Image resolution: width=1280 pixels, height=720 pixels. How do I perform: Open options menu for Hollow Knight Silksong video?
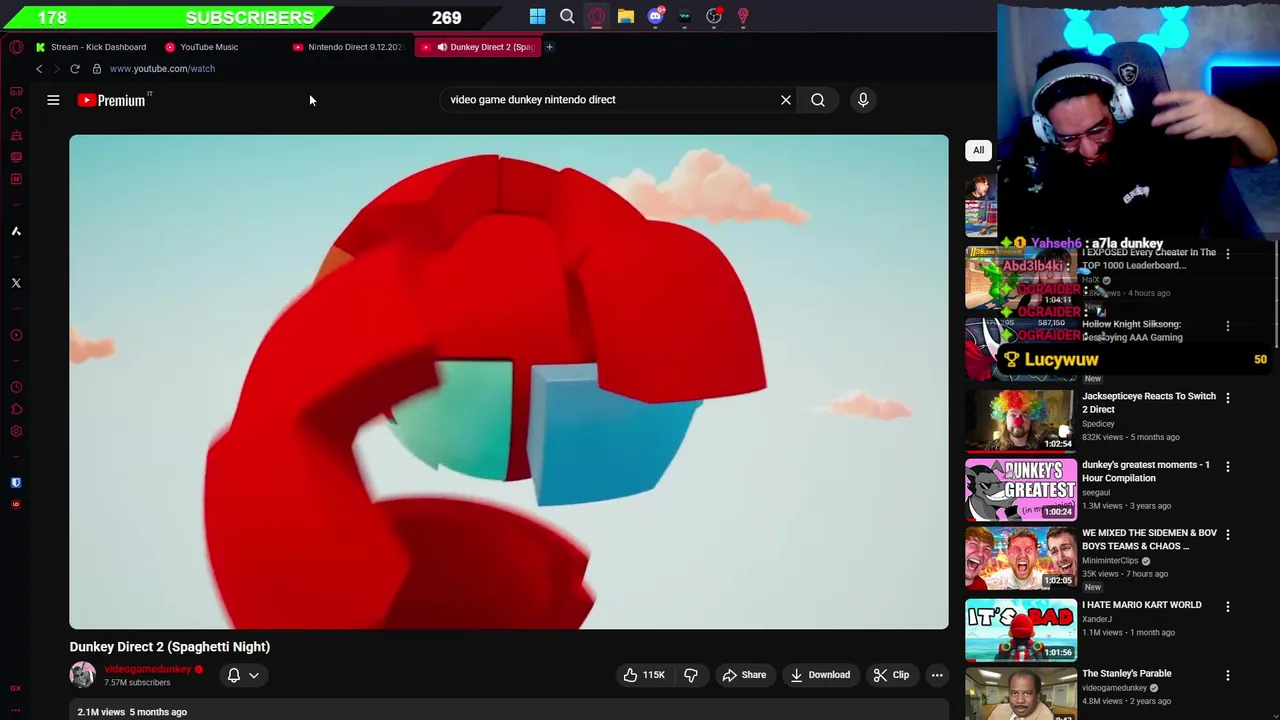coord(1228,326)
